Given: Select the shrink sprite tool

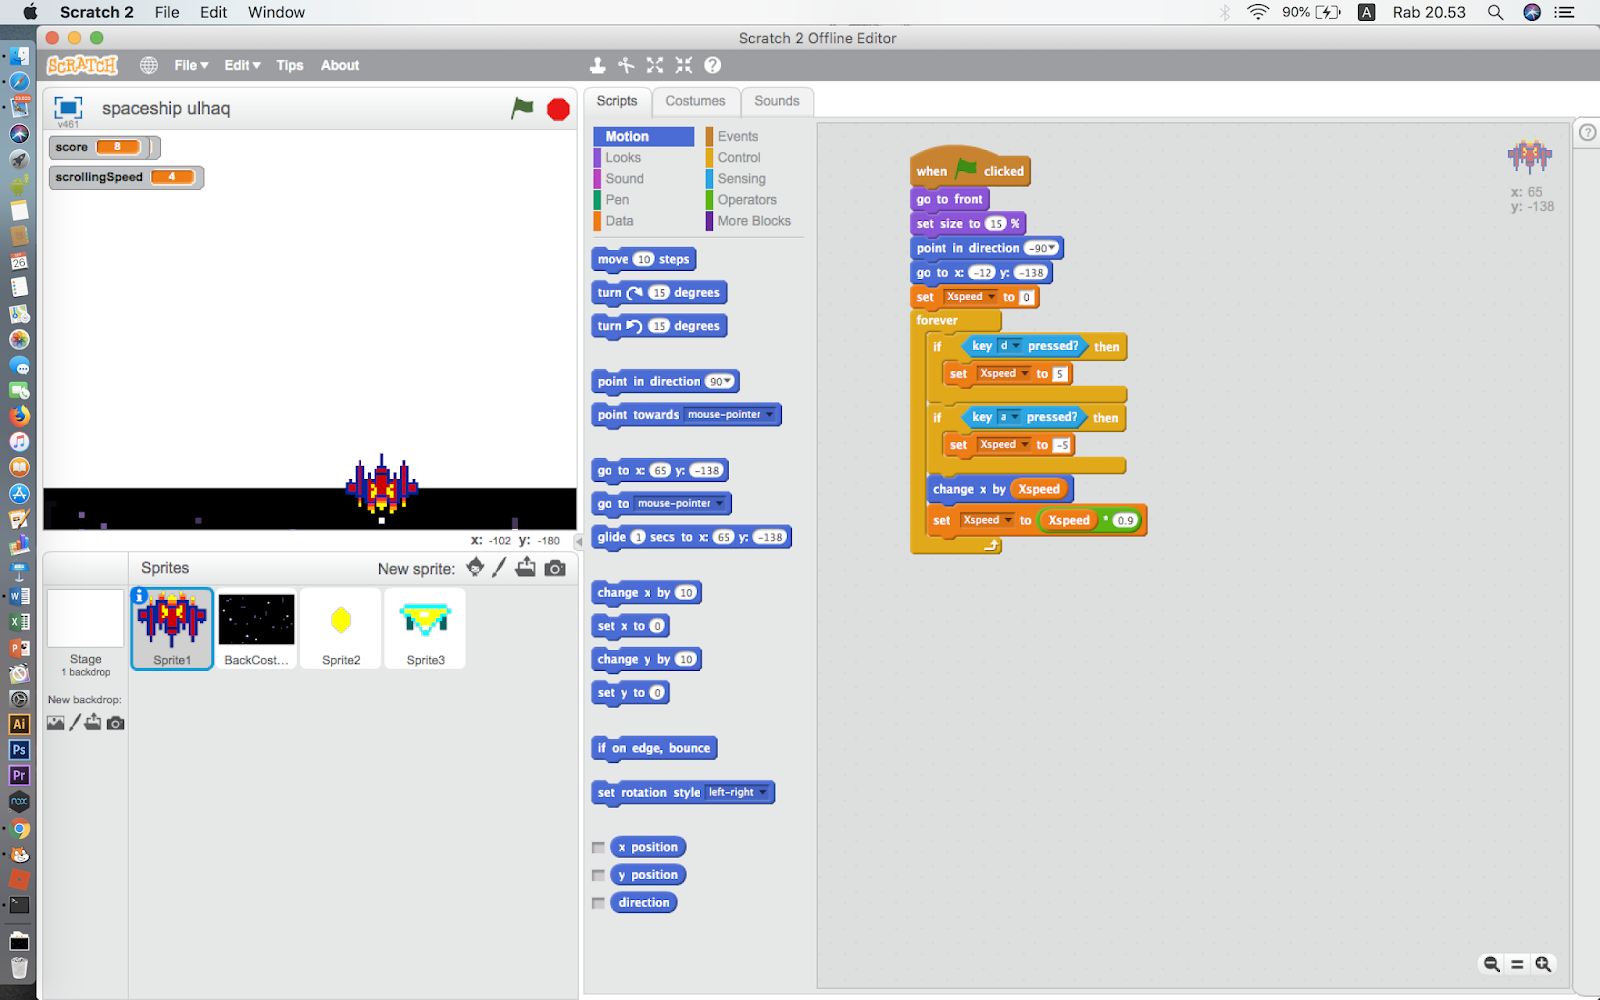Looking at the screenshot, I should point(684,64).
